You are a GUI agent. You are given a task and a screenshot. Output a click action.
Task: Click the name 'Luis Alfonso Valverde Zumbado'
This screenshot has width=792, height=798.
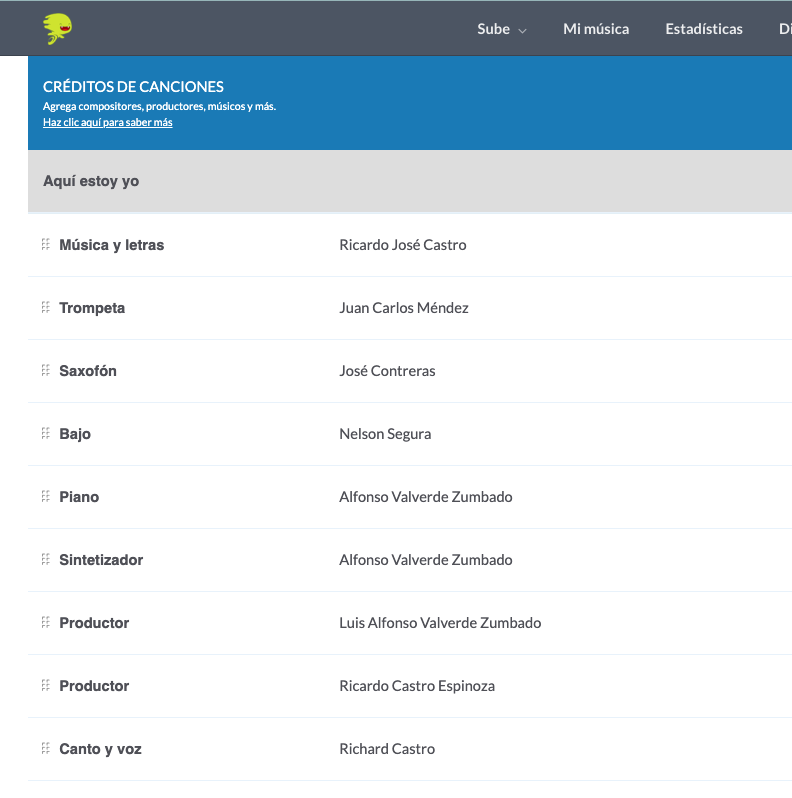pos(440,623)
